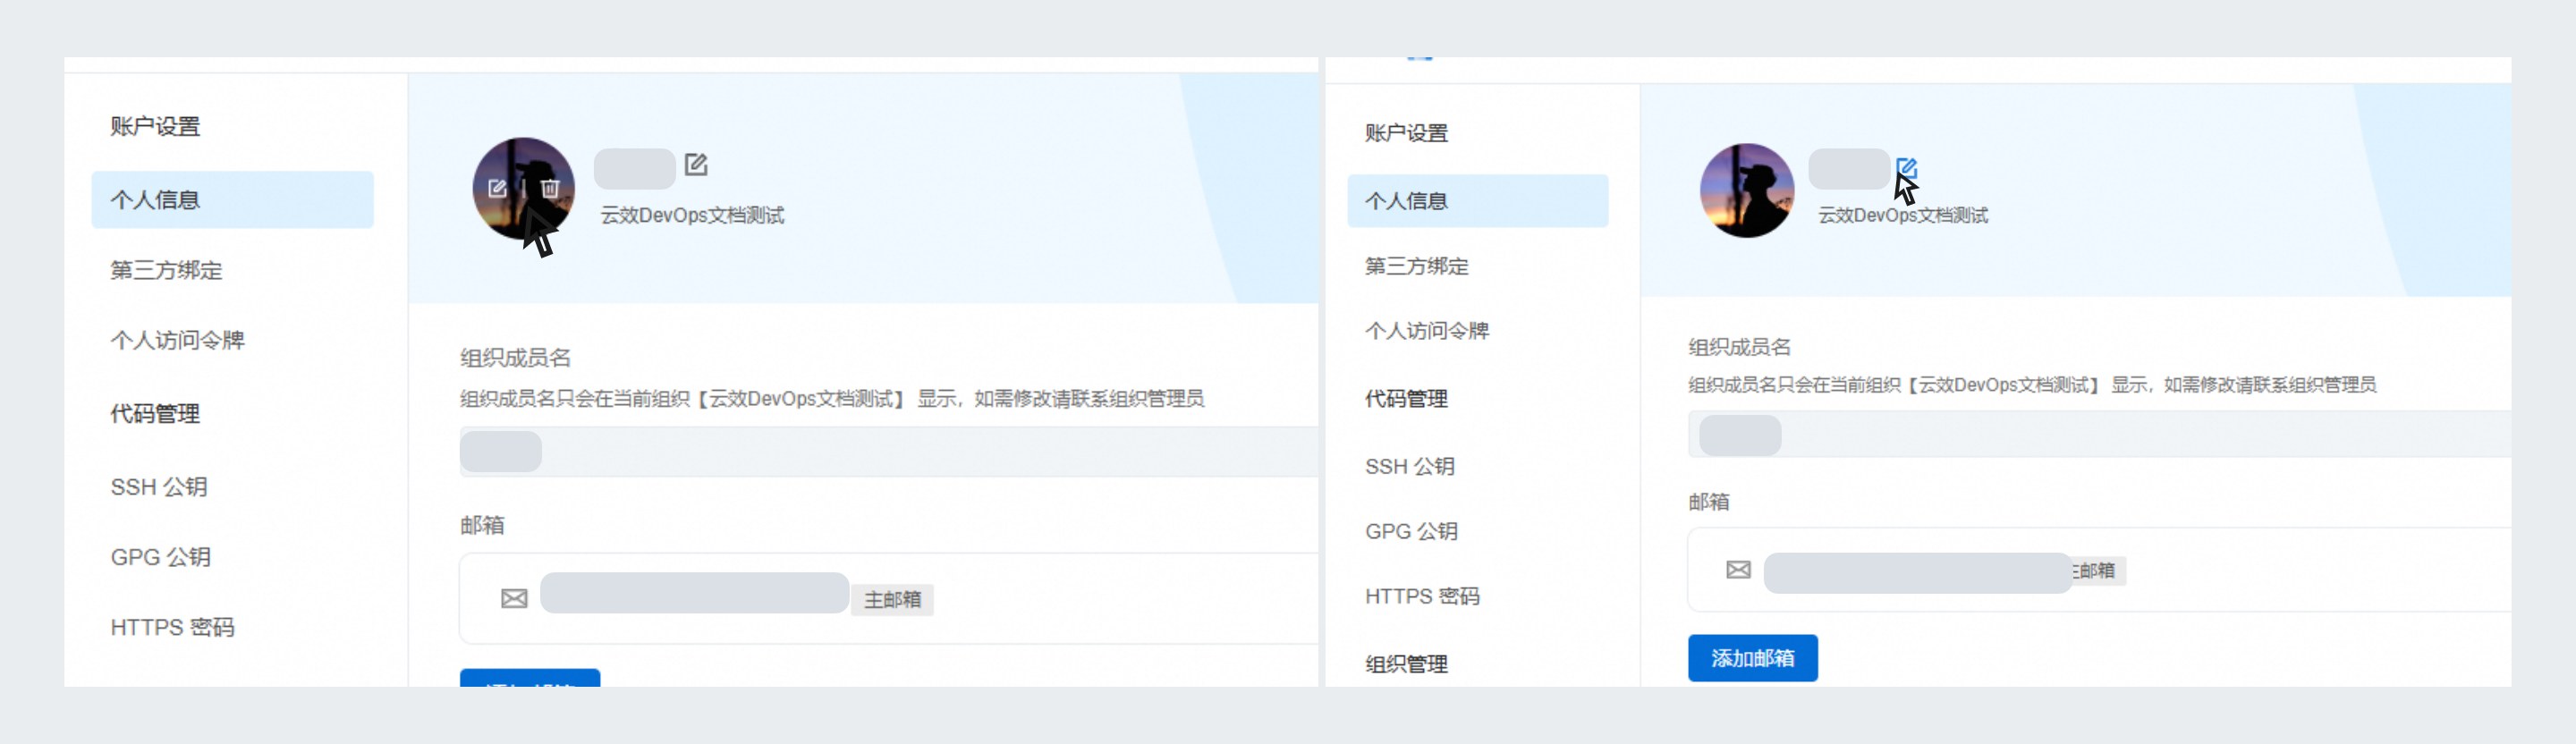Click 账户设置 heading in left screenshot
The height and width of the screenshot is (744, 2576).
(155, 127)
